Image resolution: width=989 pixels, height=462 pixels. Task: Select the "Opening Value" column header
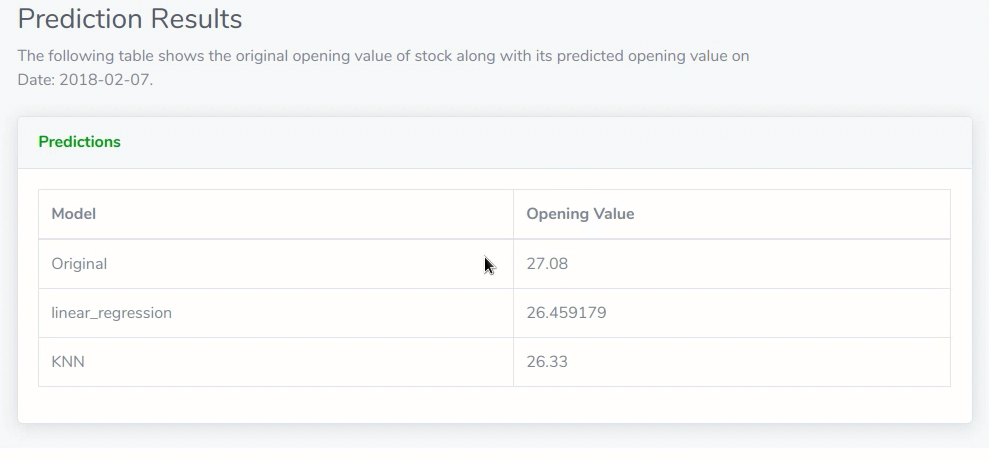click(580, 214)
